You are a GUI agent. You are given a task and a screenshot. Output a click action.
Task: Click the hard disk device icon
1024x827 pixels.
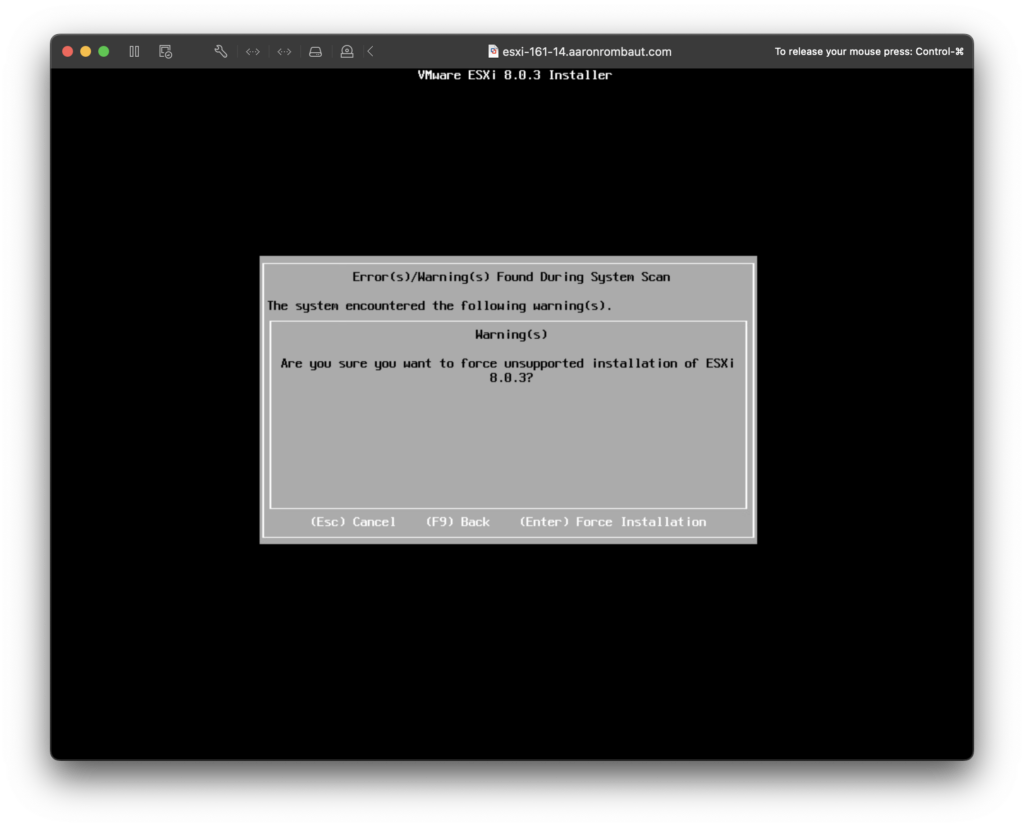tap(315, 51)
